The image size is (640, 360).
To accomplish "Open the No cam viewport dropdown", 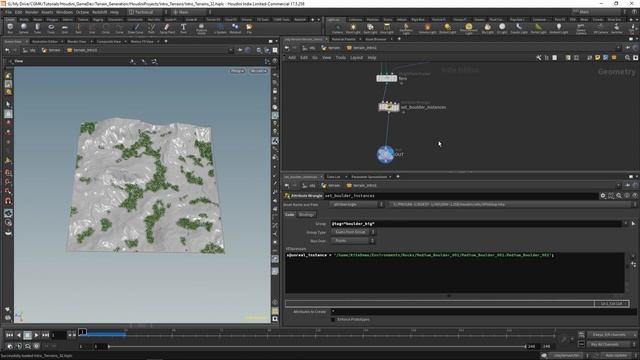I will coord(258,71).
